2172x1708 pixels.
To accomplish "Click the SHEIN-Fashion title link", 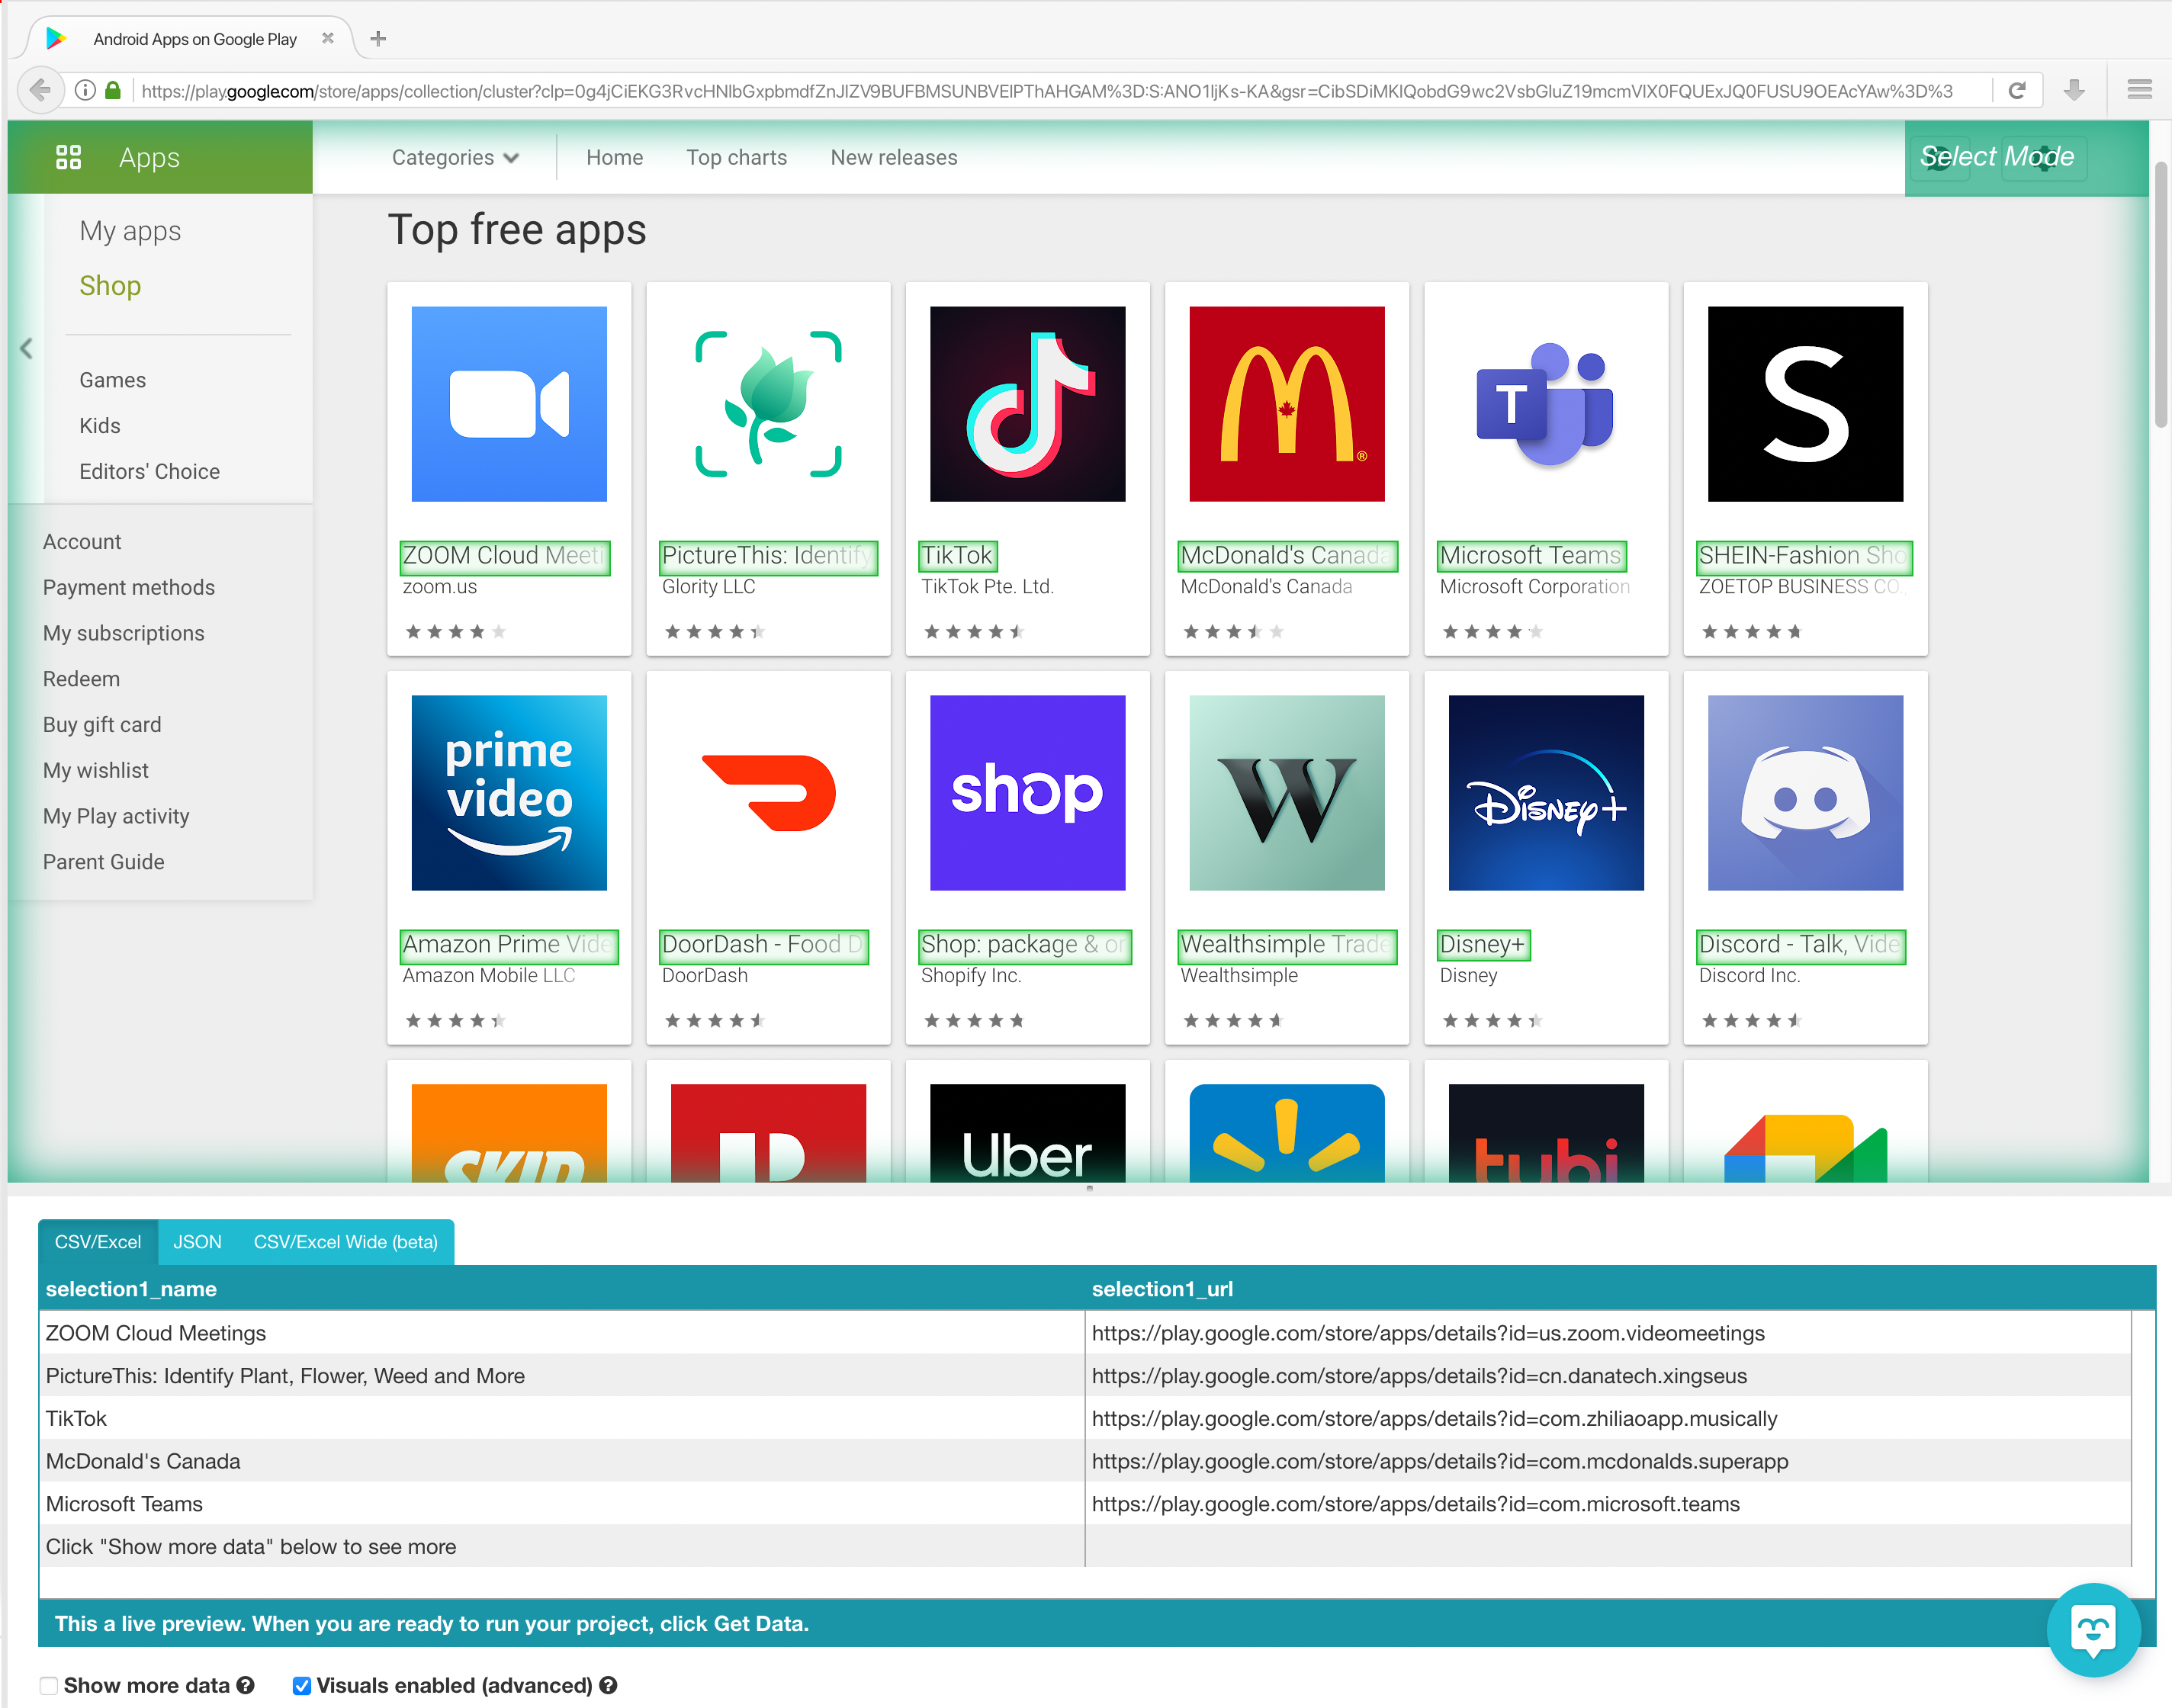I will click(1804, 556).
